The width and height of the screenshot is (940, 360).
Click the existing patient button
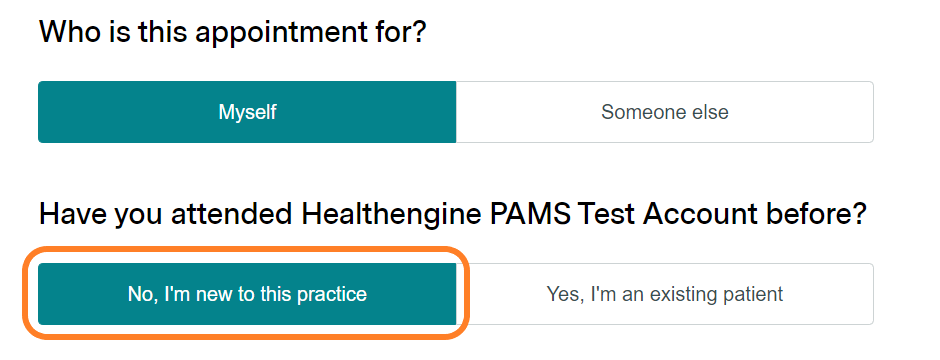click(664, 294)
